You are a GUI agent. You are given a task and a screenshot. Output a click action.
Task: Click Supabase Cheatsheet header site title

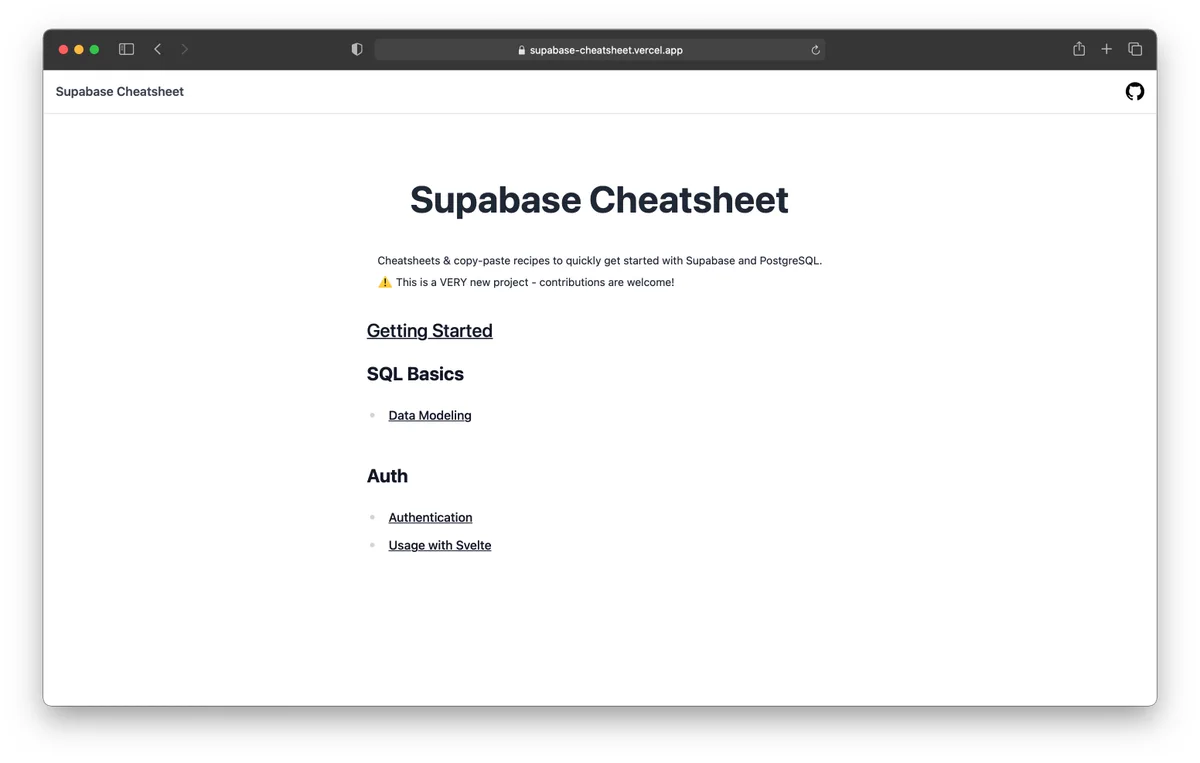point(120,92)
